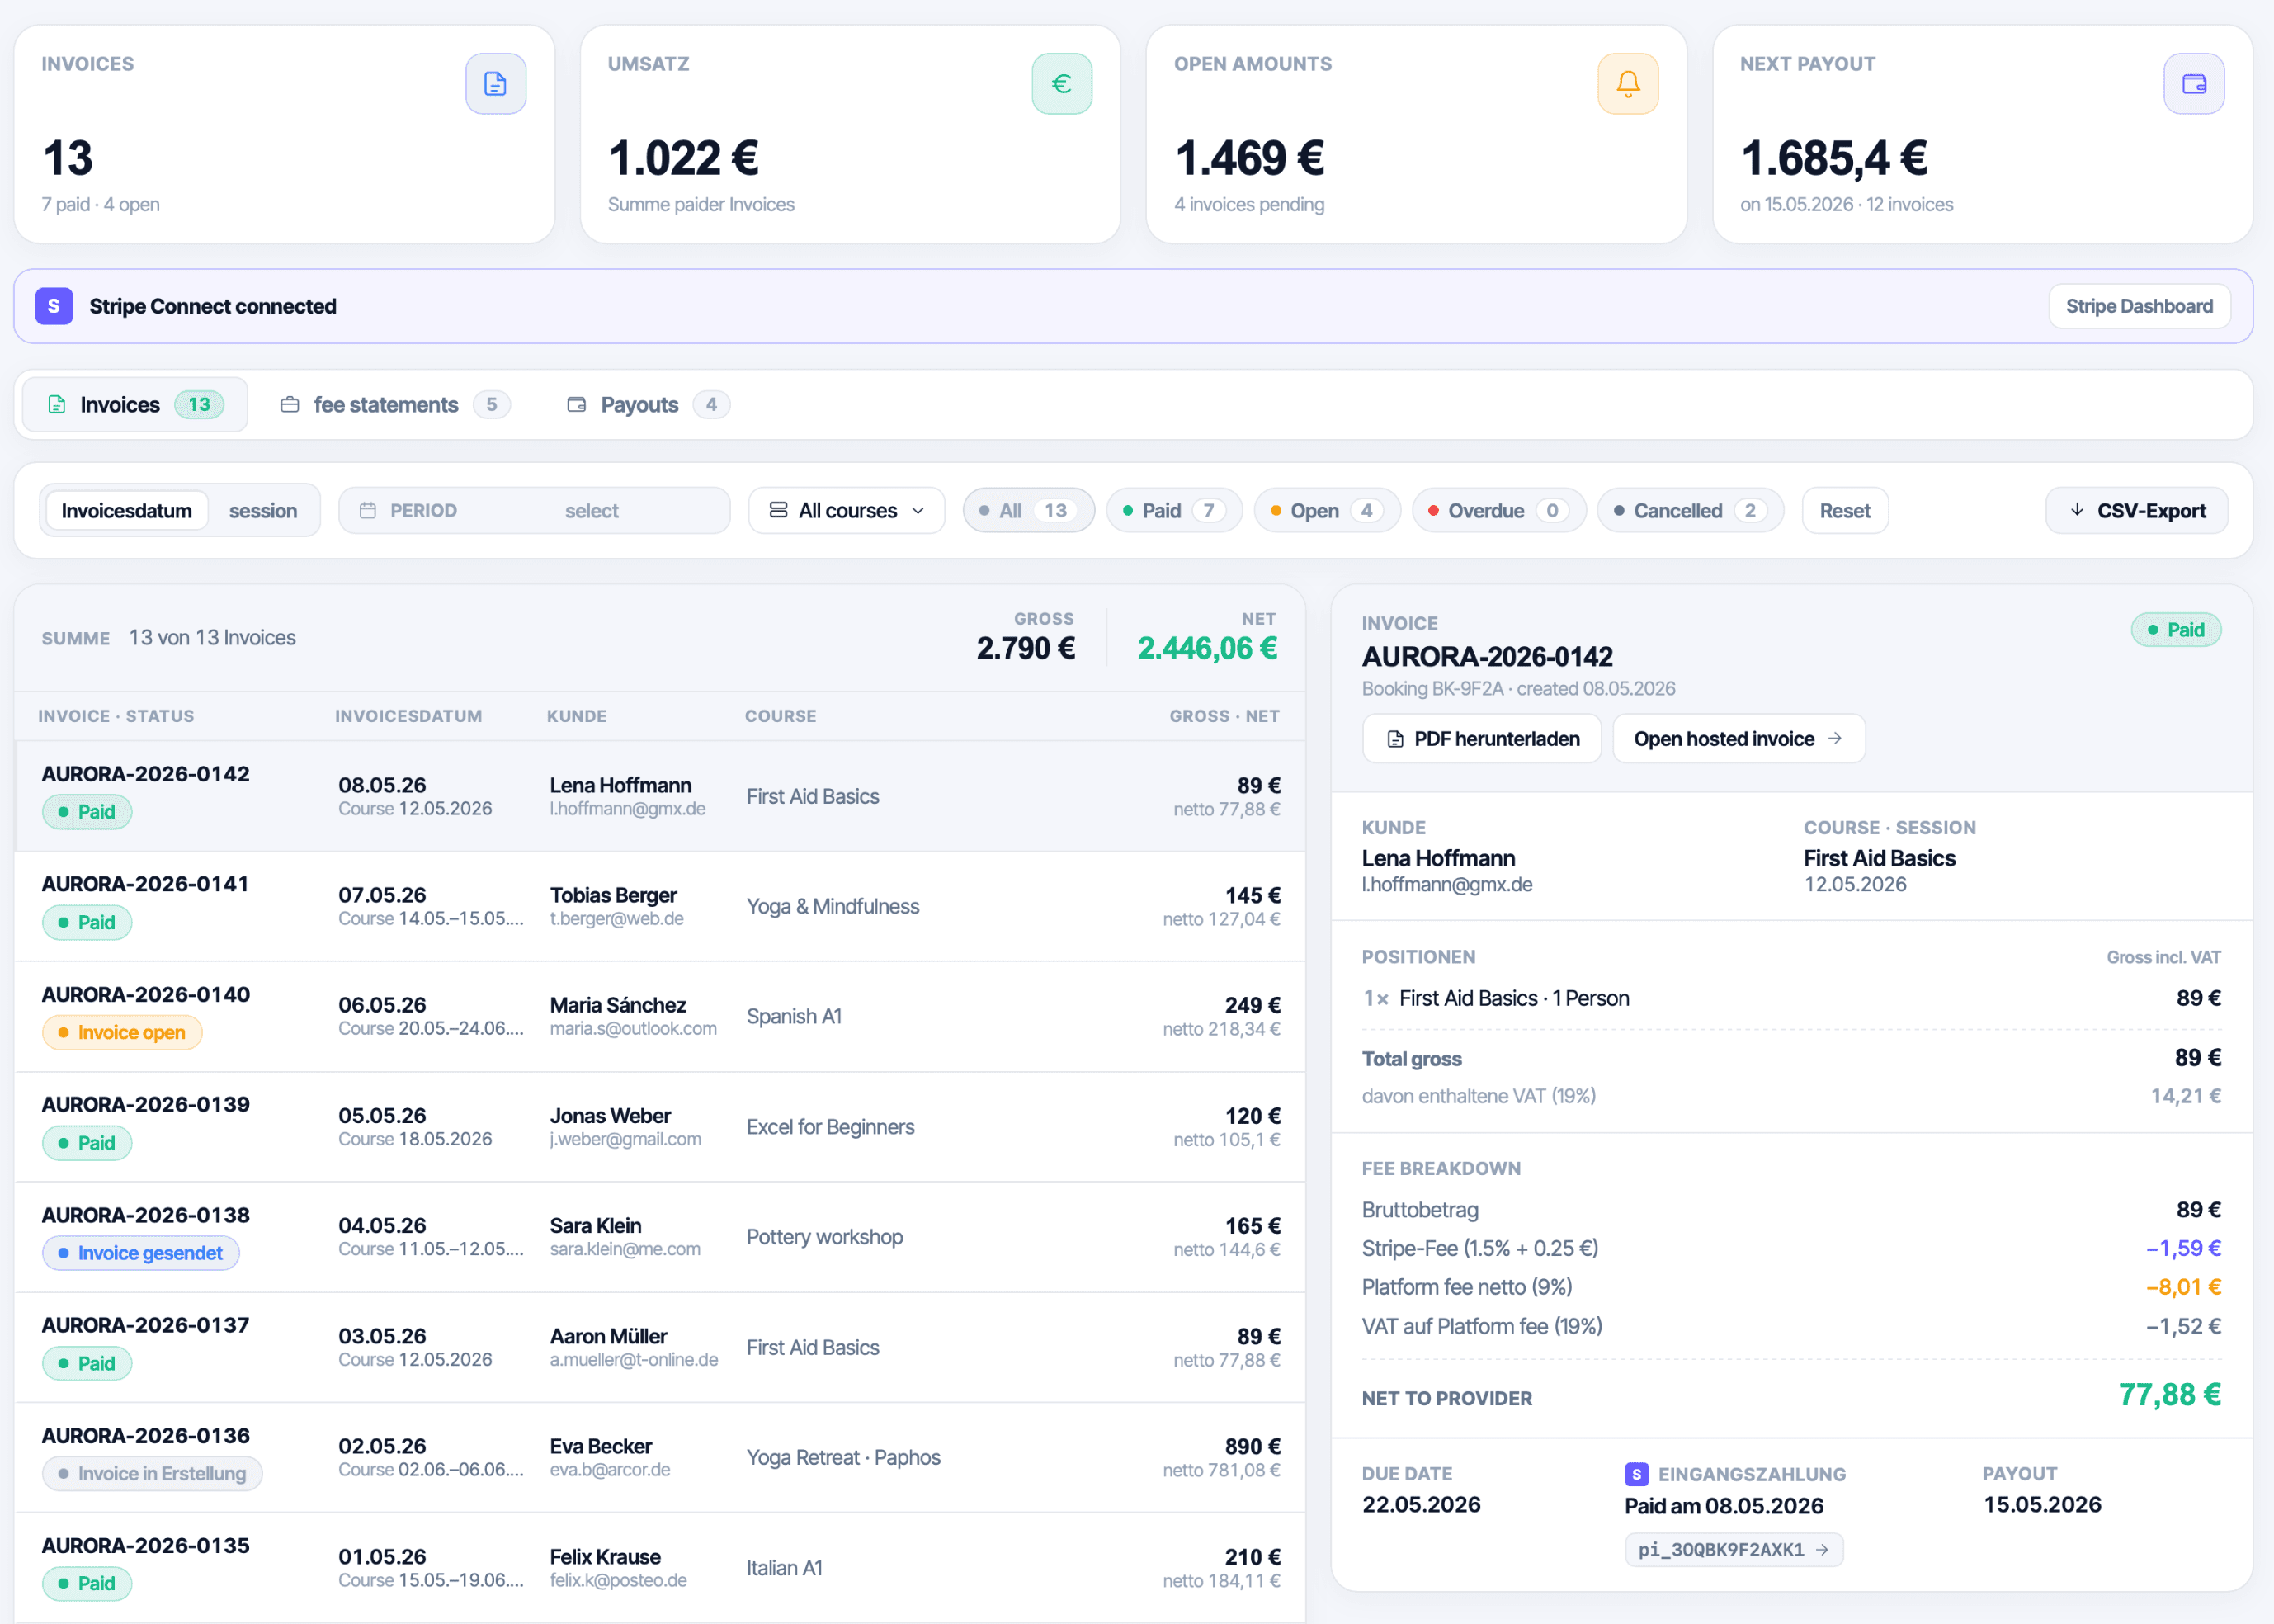Click Pottery workshop course cell

pyautogui.click(x=824, y=1237)
